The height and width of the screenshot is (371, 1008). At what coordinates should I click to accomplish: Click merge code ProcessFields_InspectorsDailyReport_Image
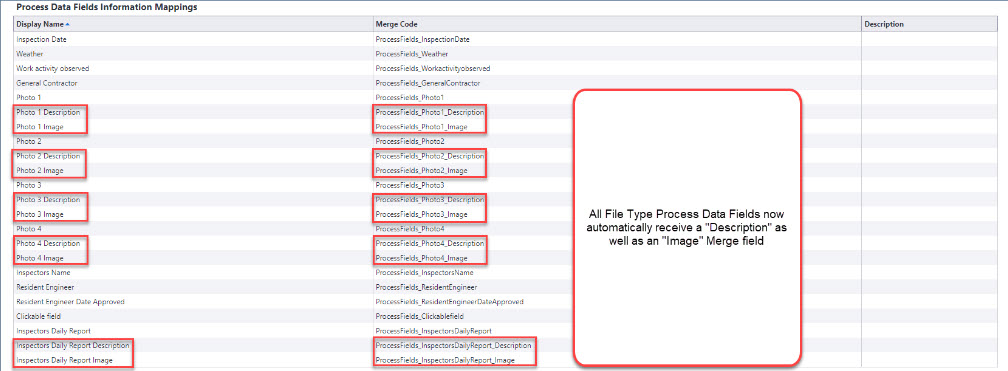pos(445,360)
